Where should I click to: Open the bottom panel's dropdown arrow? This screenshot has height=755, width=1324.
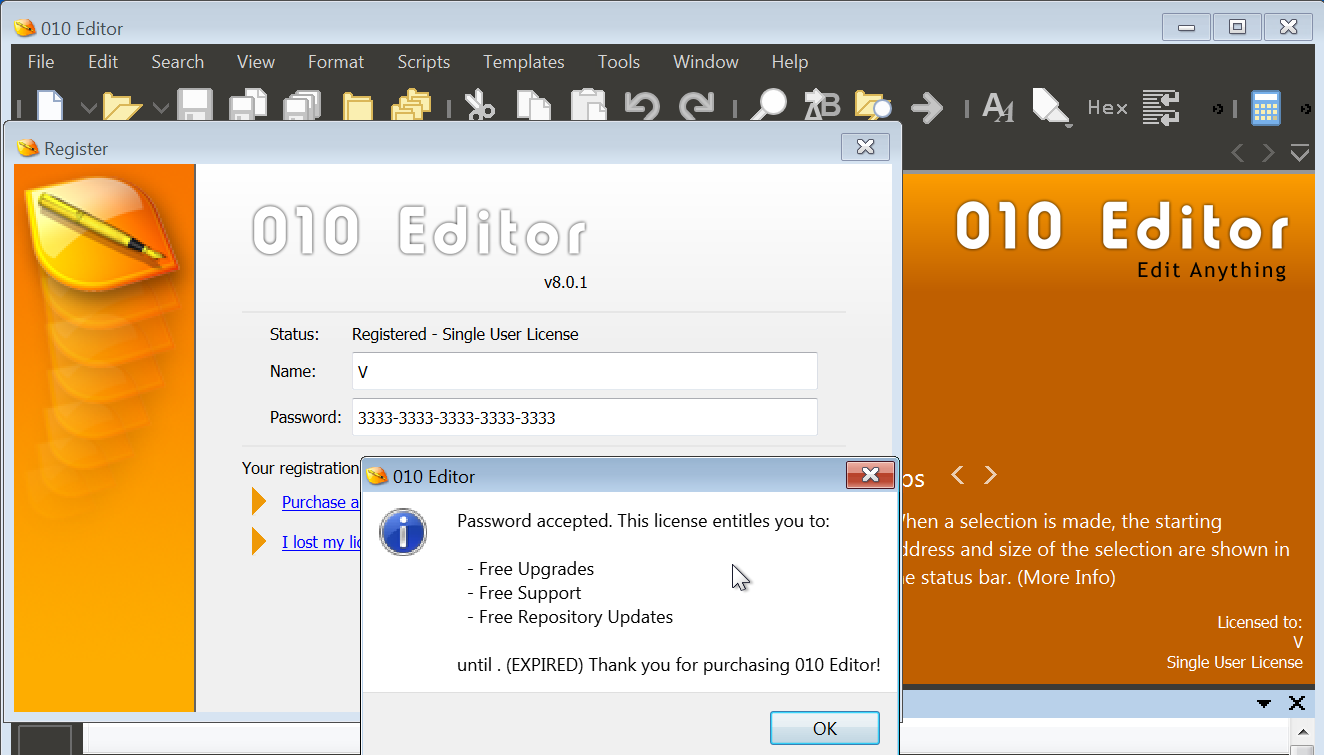(1264, 703)
